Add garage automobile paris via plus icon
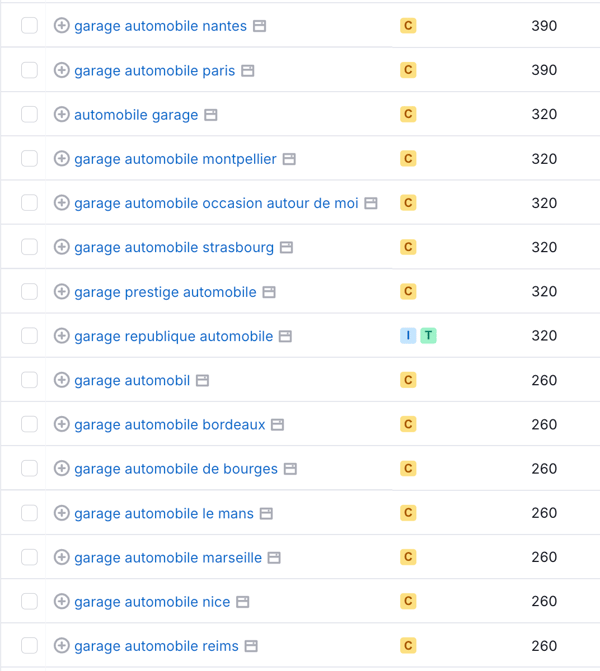Image resolution: width=600 pixels, height=671 pixels. [61, 70]
